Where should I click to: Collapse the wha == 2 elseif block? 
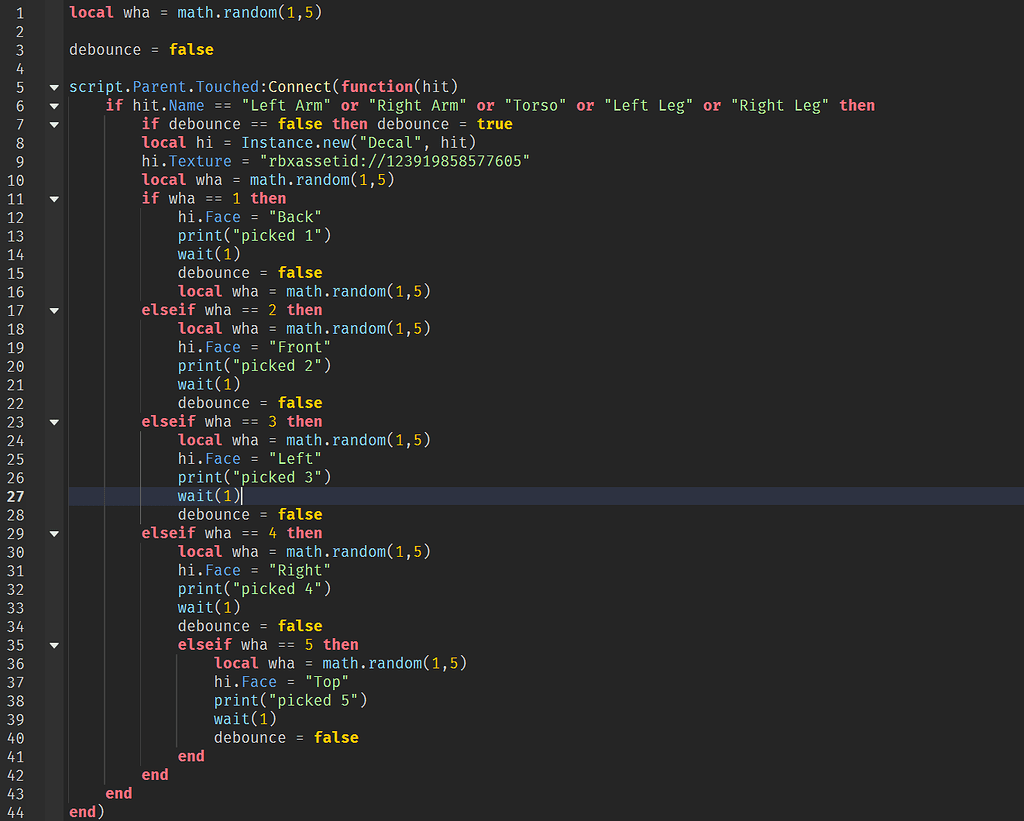(x=53, y=310)
